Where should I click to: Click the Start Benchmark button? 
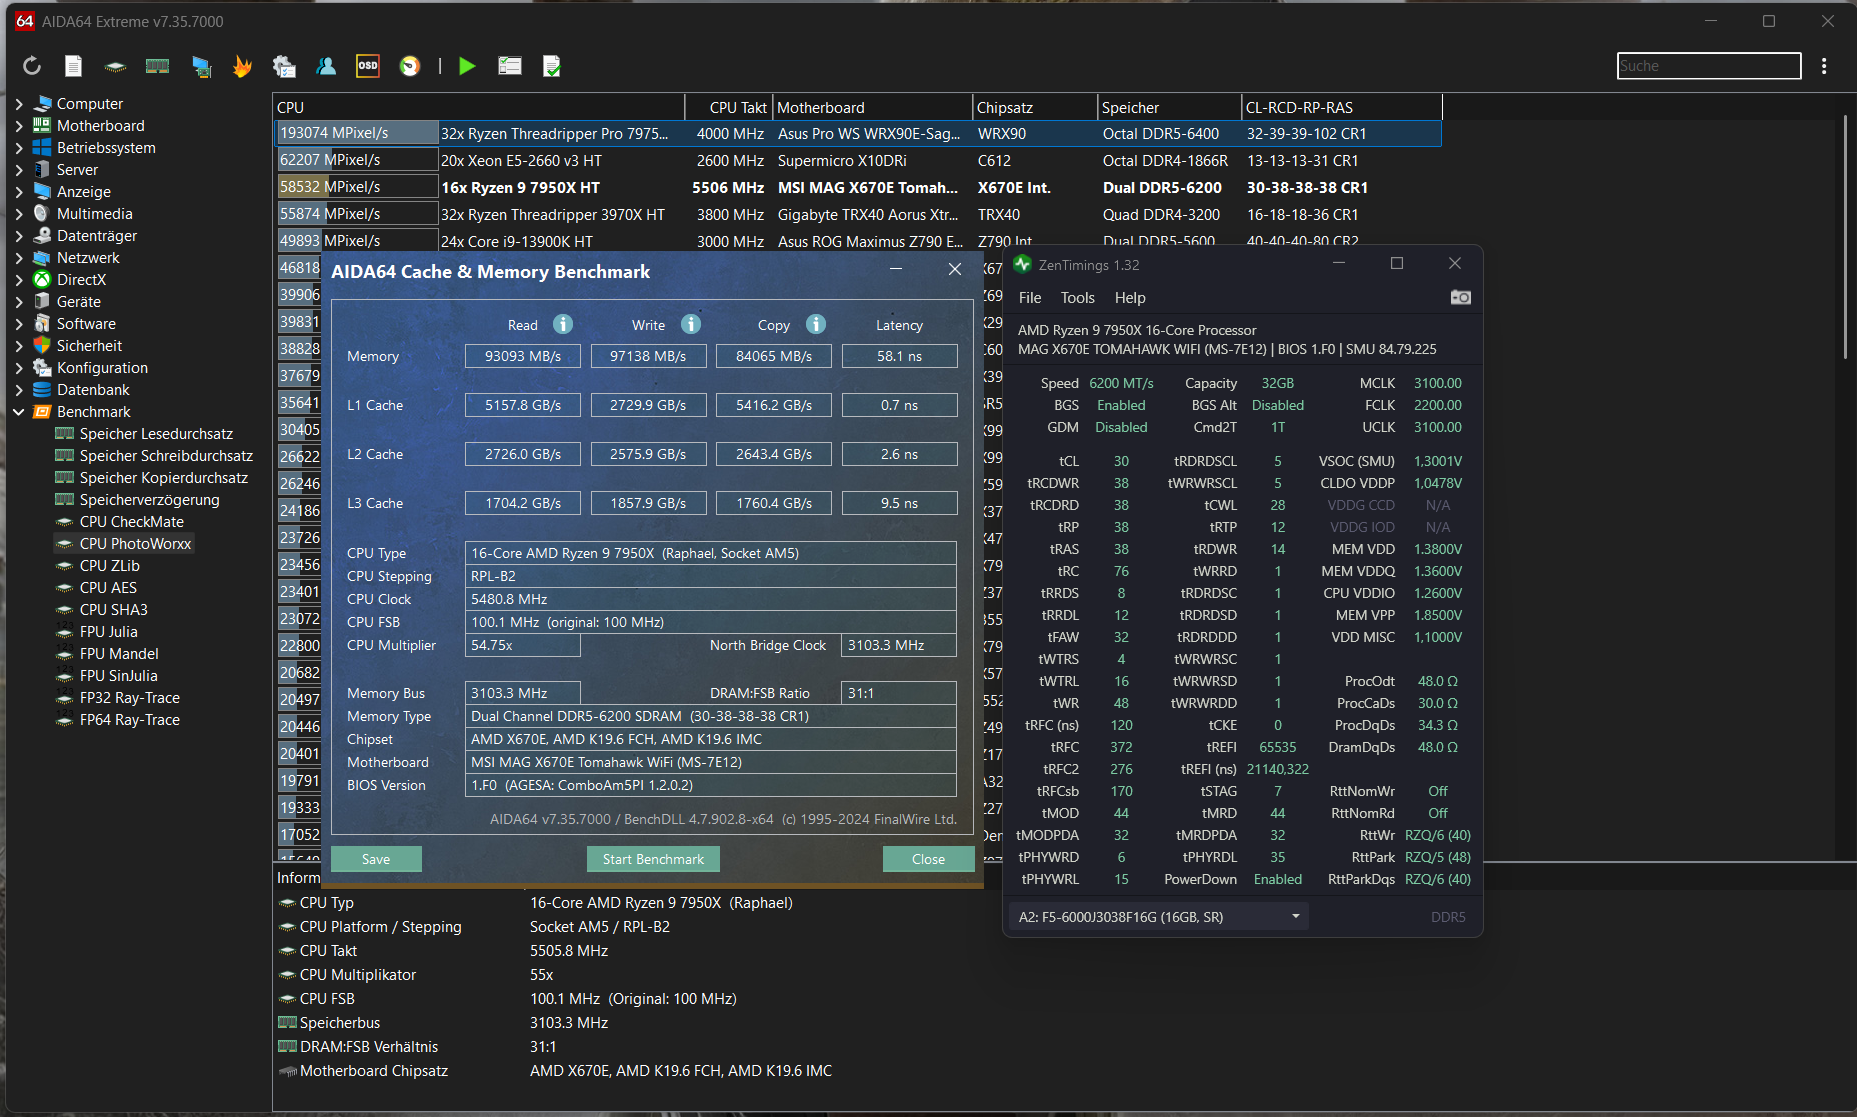pos(653,859)
